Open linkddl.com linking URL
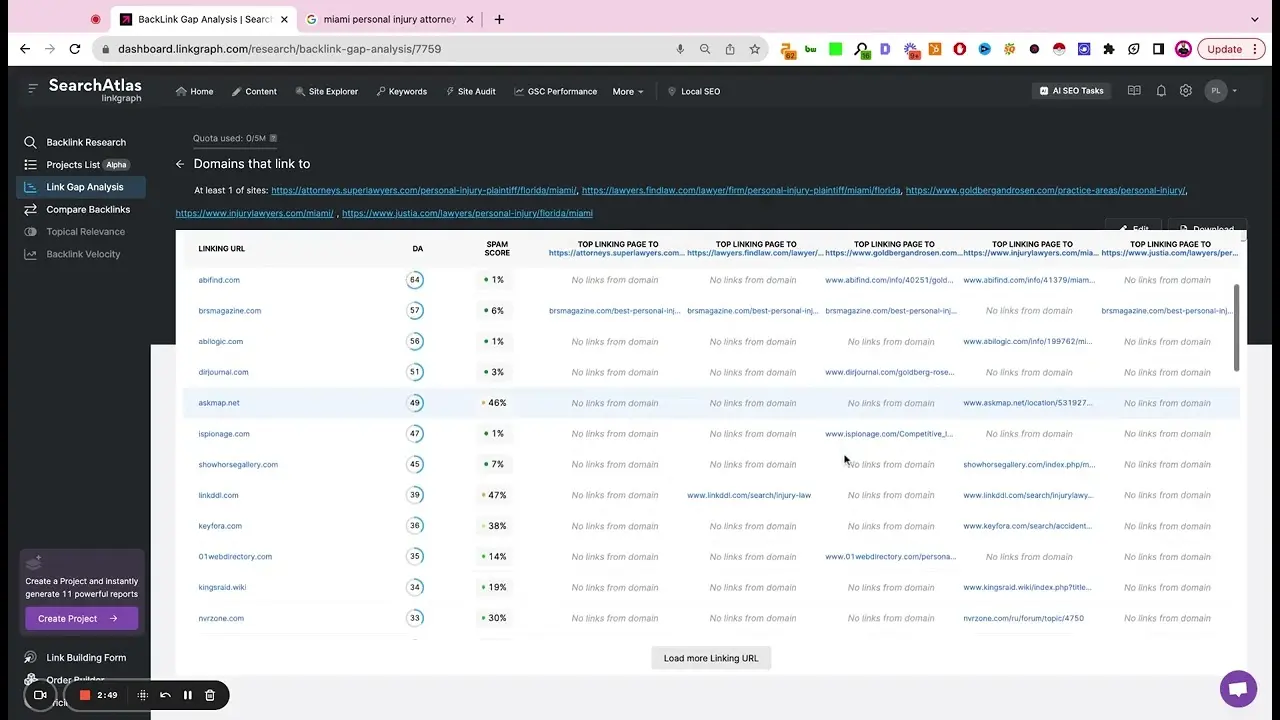Viewport: 1280px width, 720px height. click(218, 495)
